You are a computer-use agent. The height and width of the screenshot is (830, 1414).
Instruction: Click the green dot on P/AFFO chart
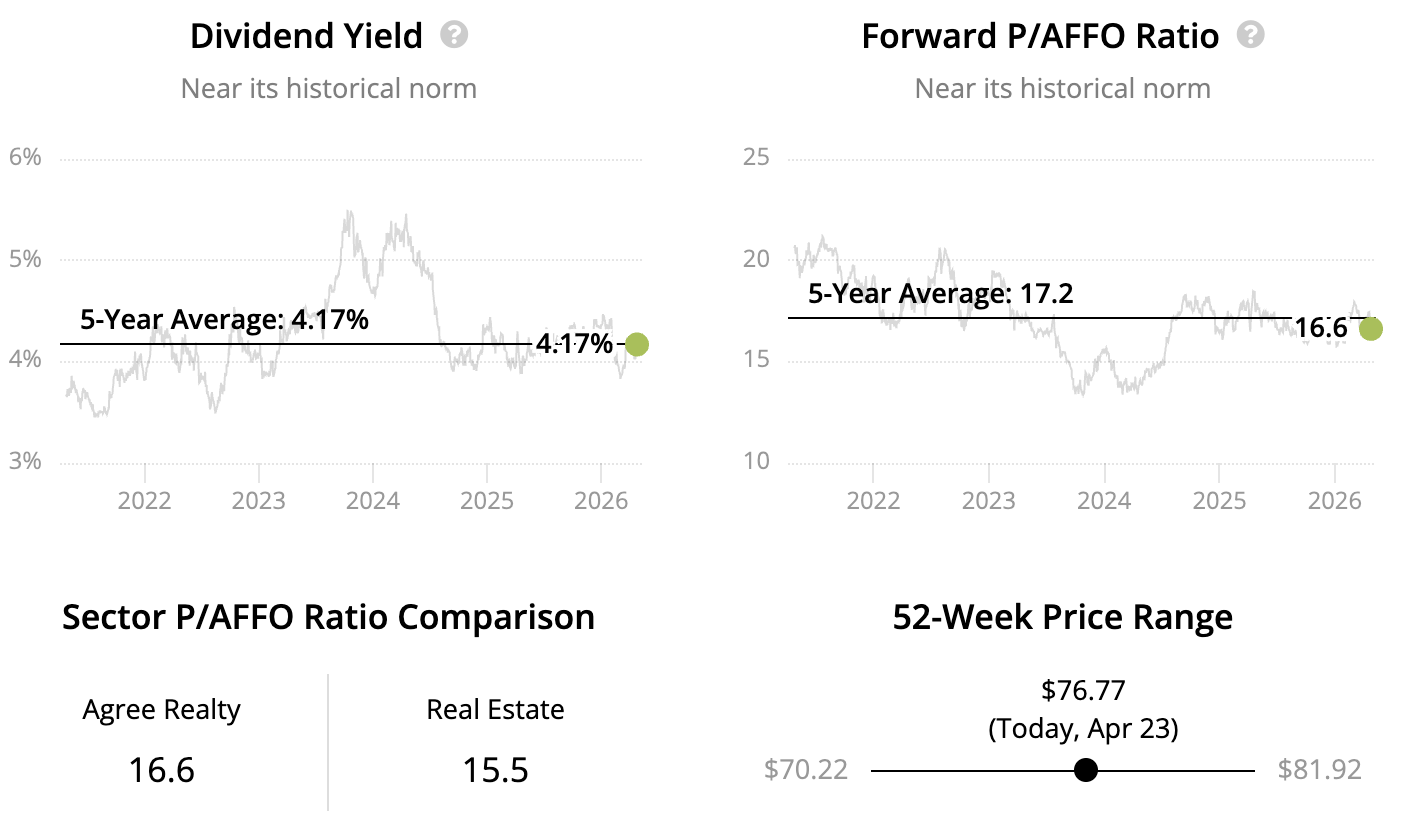(1371, 328)
